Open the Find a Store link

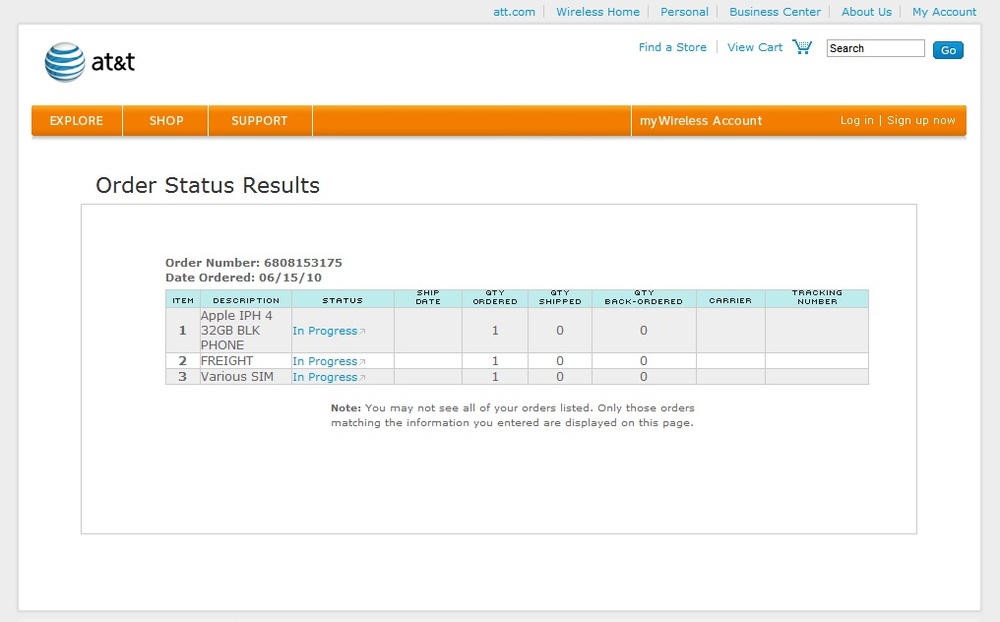(672, 47)
